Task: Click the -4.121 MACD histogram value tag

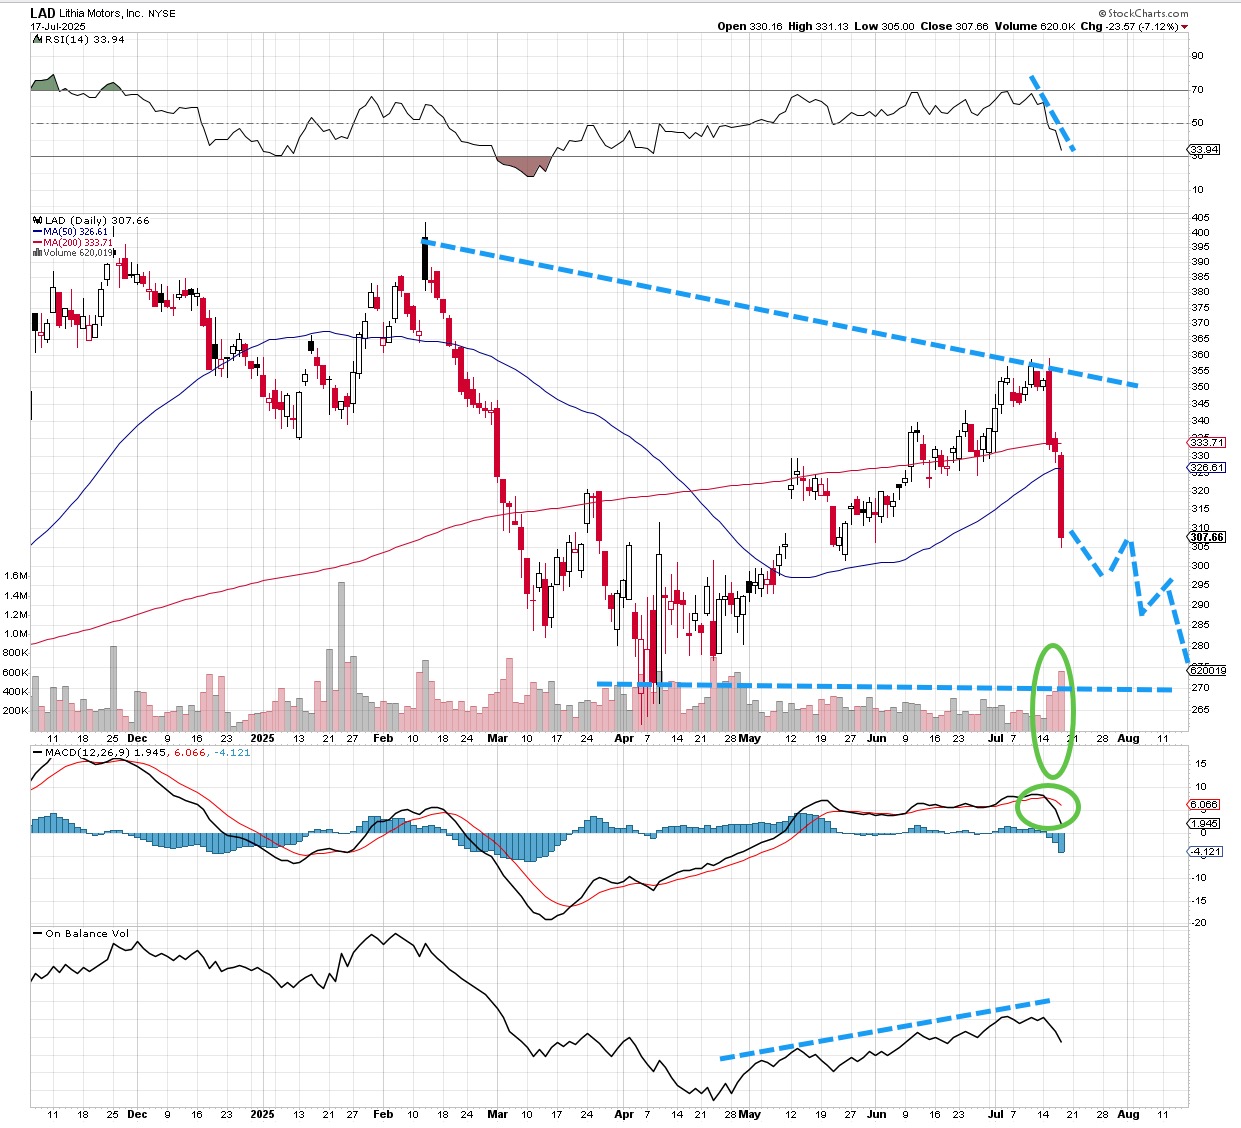Action: (x=1204, y=852)
